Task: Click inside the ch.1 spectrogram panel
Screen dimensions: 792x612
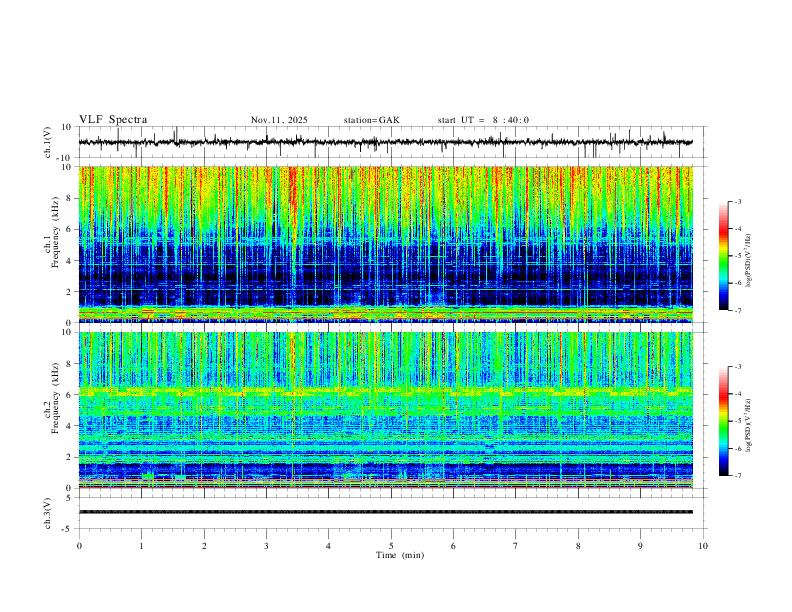Action: (386, 244)
